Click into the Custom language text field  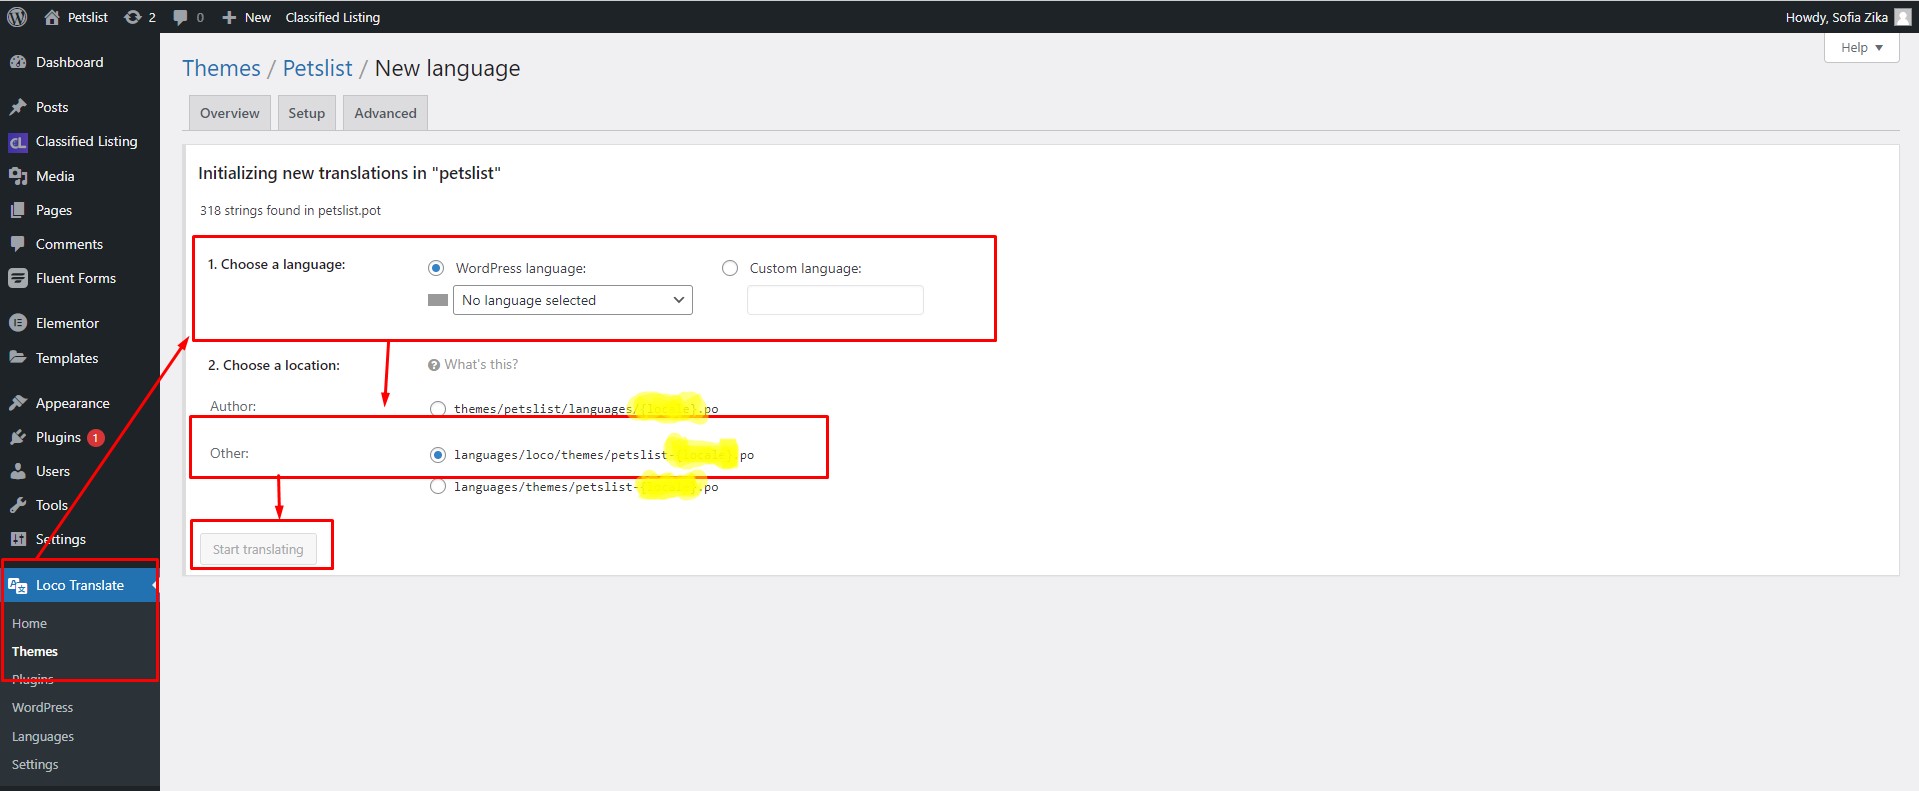click(835, 300)
